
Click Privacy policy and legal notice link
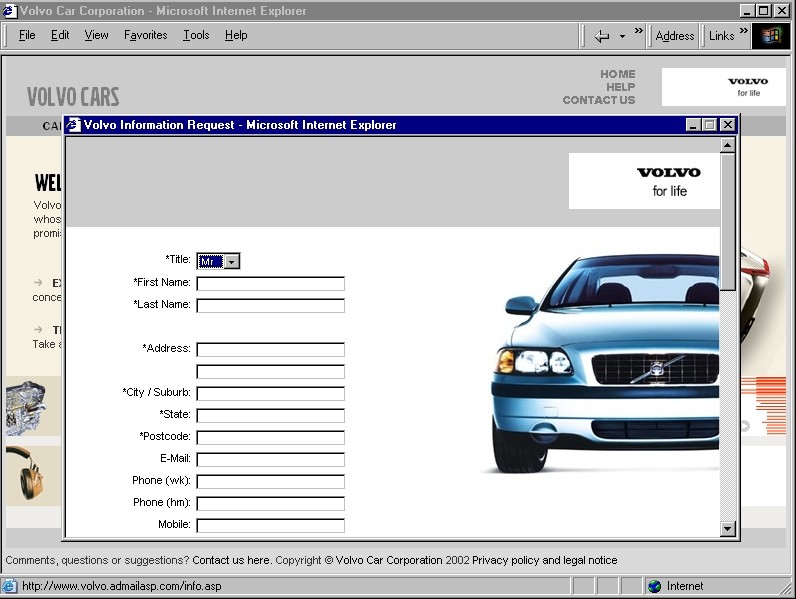[545, 560]
